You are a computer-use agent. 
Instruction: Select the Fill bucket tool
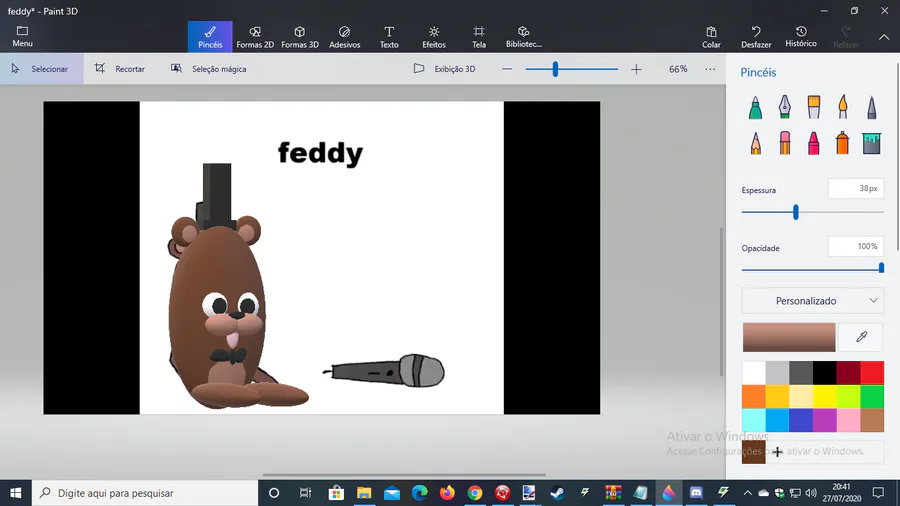[871, 143]
